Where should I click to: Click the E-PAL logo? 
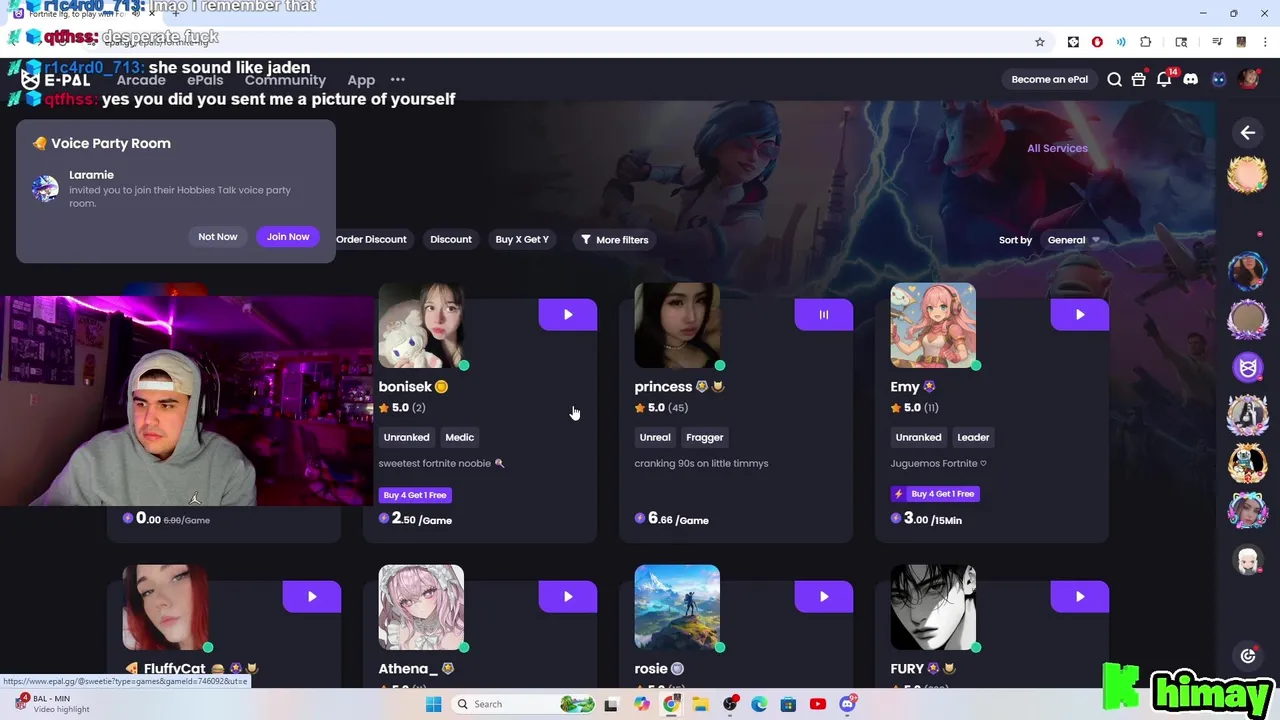point(55,80)
